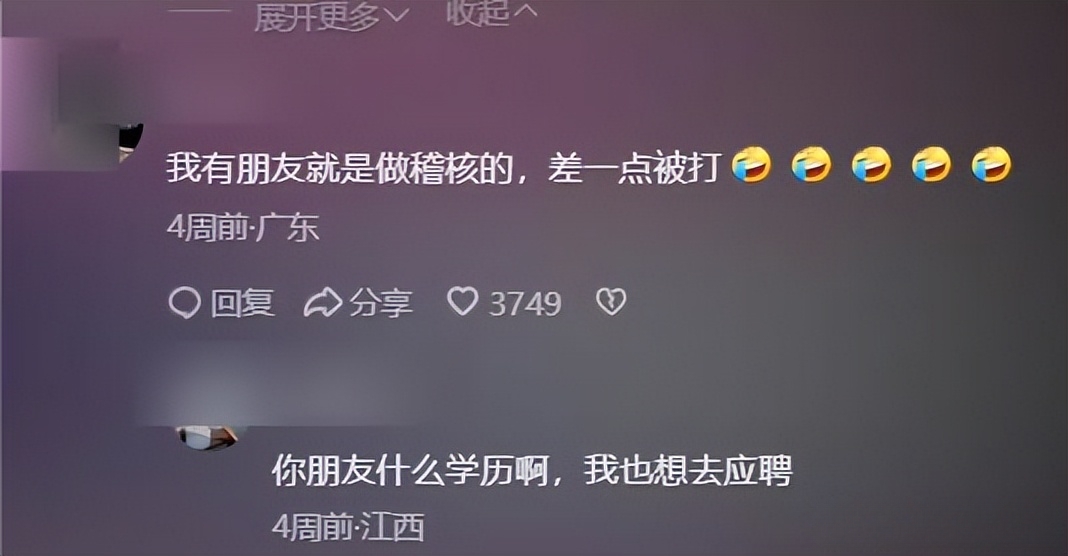Expand more replies with 展开更多
The height and width of the screenshot is (556, 1068).
click(331, 16)
